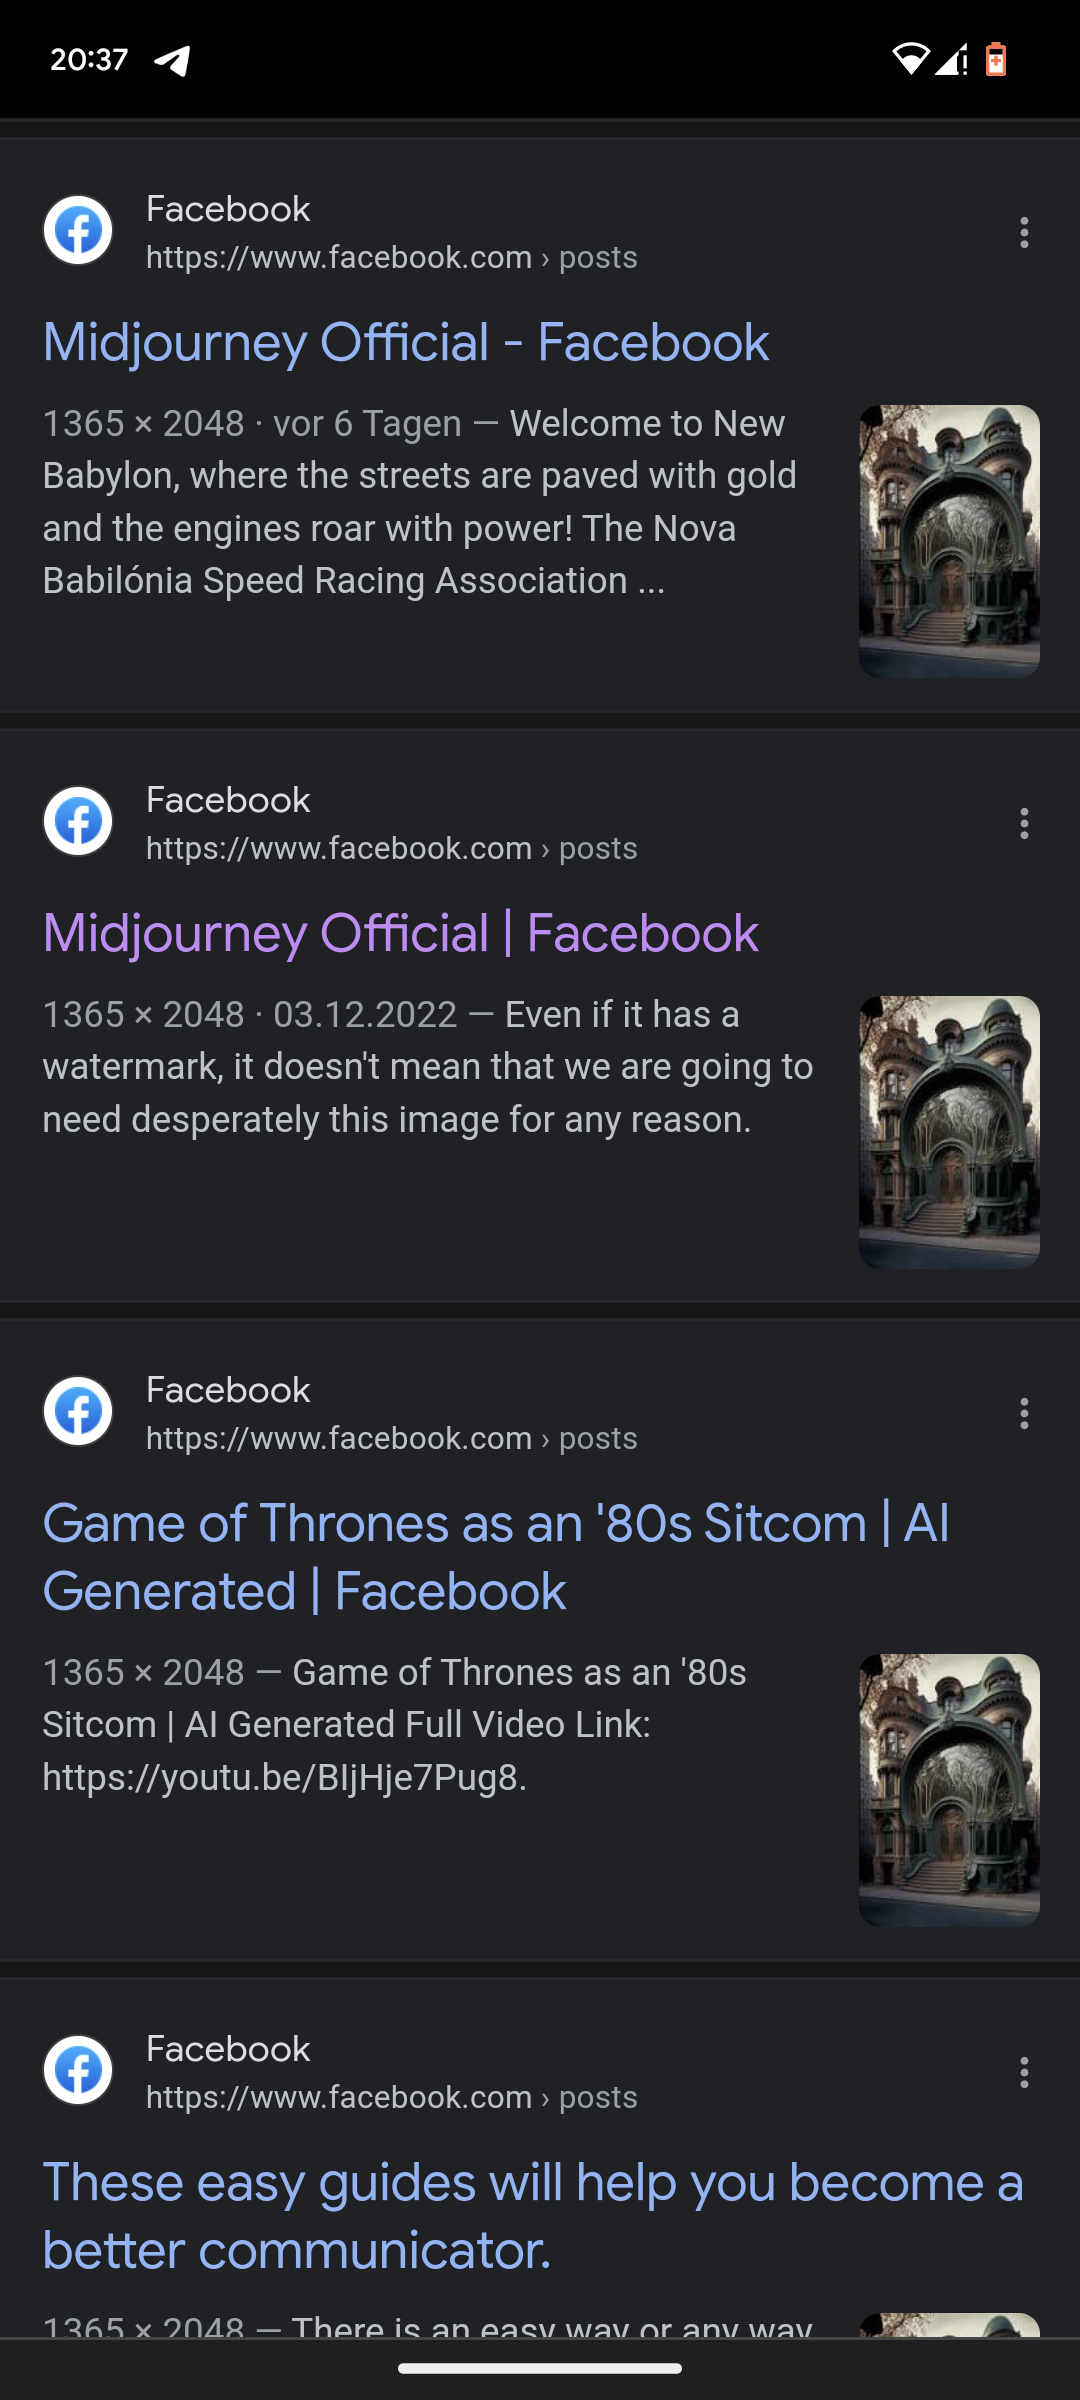Tap the home gesture bar at bottom
This screenshot has width=1080, height=2400.
(x=540, y=2368)
